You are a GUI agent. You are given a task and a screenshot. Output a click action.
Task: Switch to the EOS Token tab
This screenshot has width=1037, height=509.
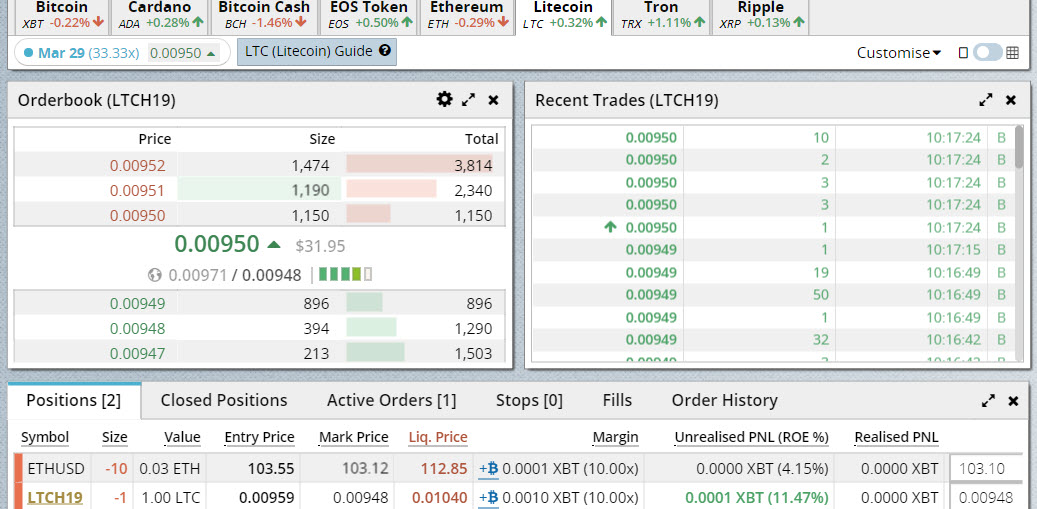369,16
